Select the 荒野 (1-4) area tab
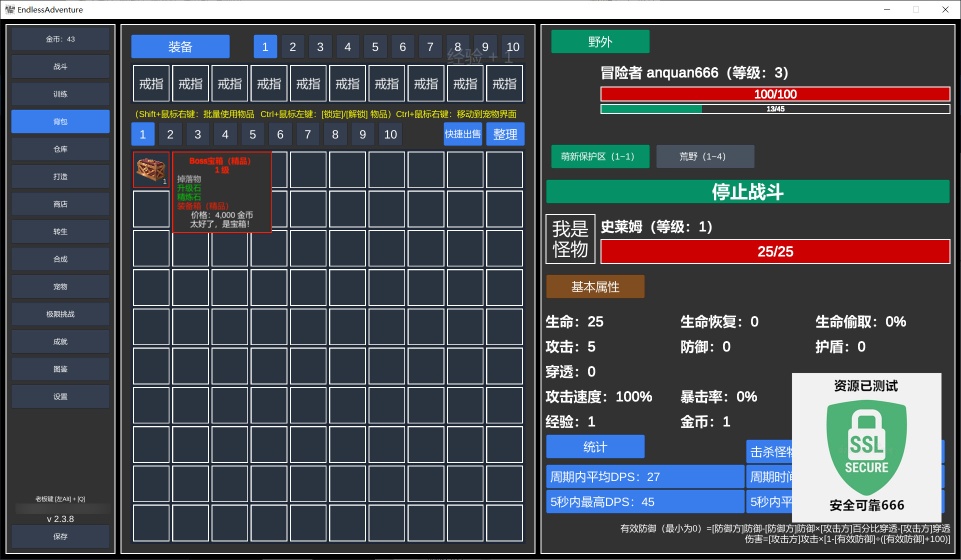961x560 pixels. tap(704, 157)
